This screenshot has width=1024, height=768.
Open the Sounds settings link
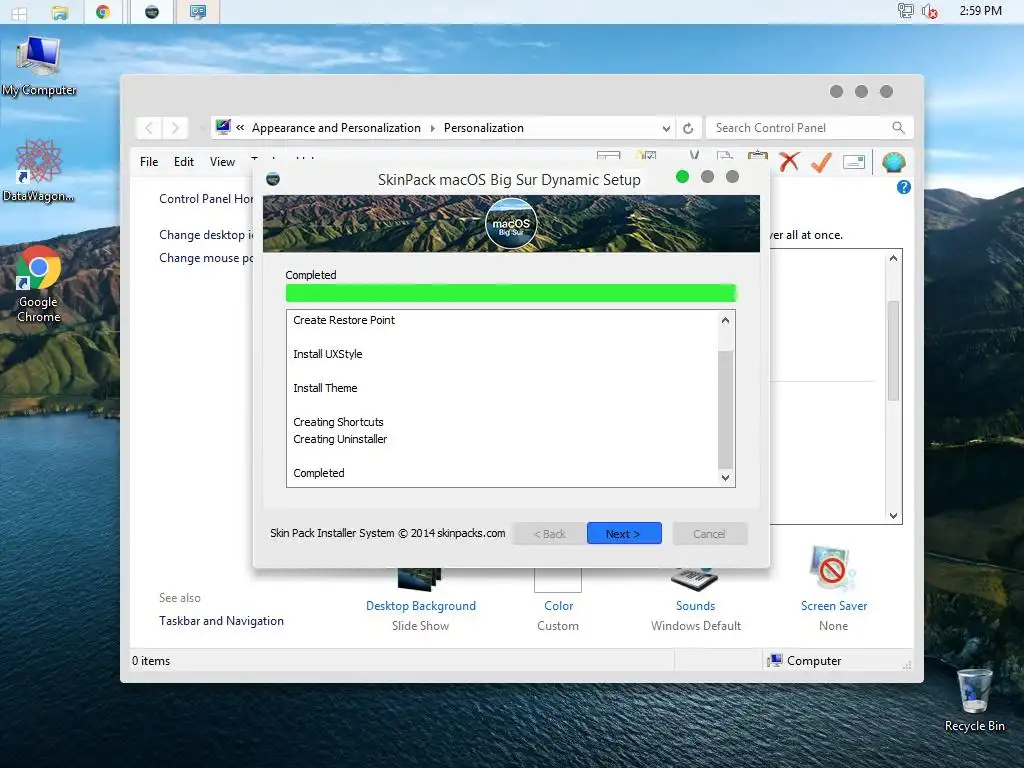coord(696,605)
